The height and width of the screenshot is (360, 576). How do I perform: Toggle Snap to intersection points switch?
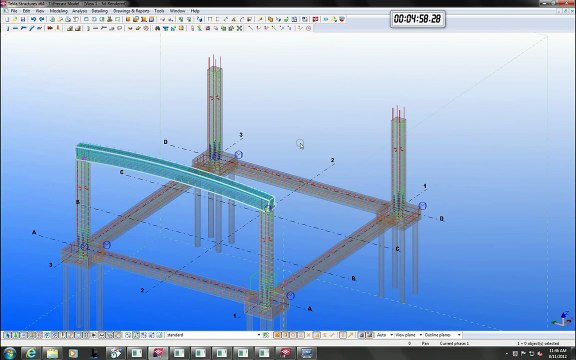click(309, 335)
